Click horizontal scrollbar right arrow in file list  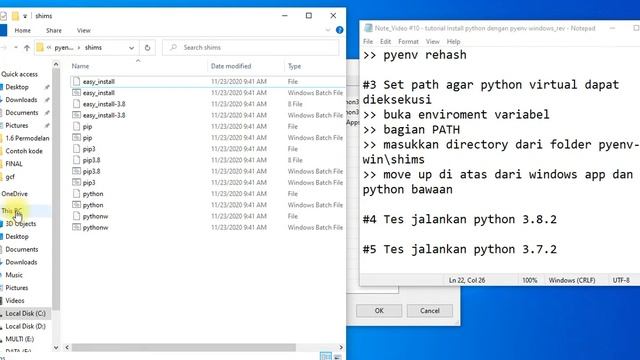coord(341,347)
